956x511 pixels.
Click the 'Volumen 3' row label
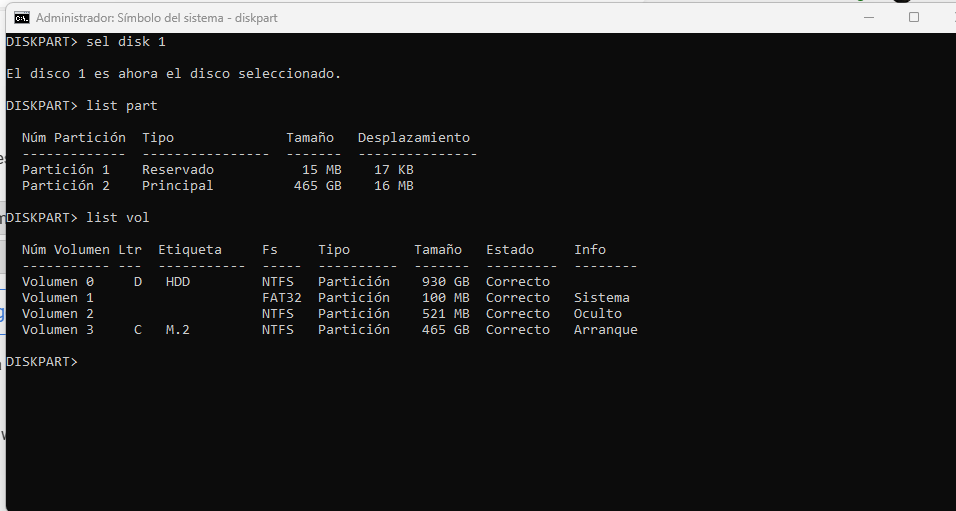click(x=58, y=329)
